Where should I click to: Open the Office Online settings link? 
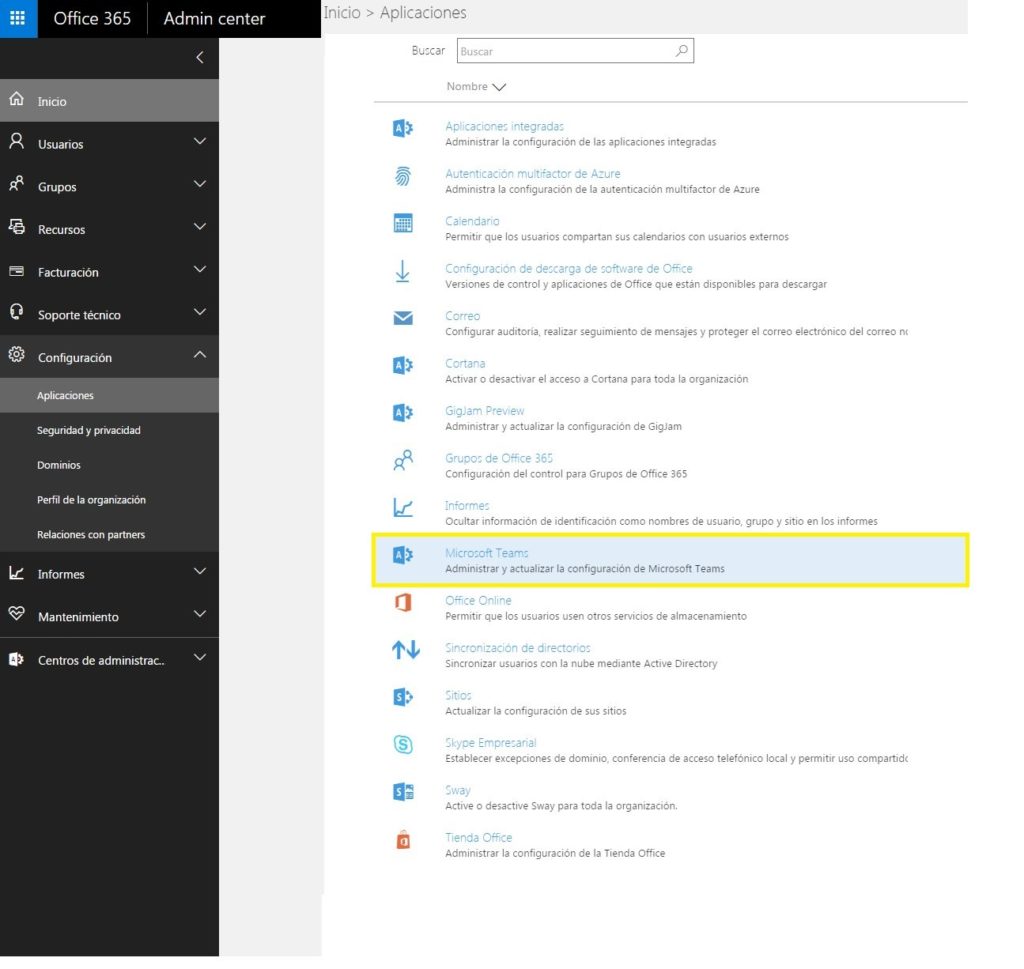point(478,600)
